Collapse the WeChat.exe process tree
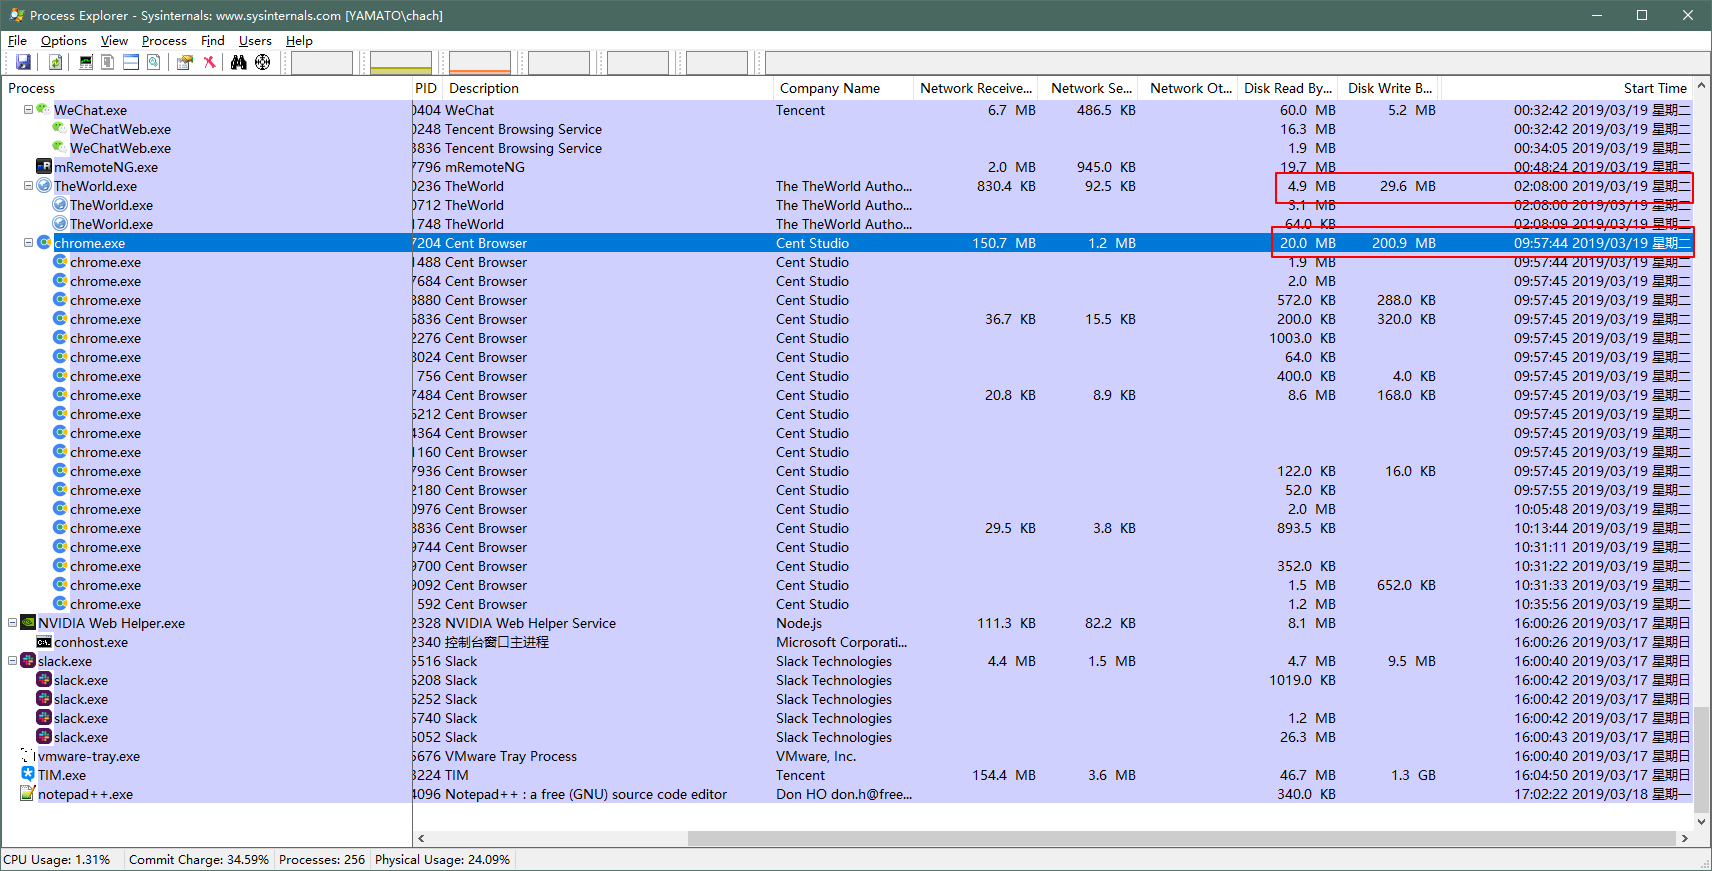Image resolution: width=1712 pixels, height=871 pixels. coord(28,110)
